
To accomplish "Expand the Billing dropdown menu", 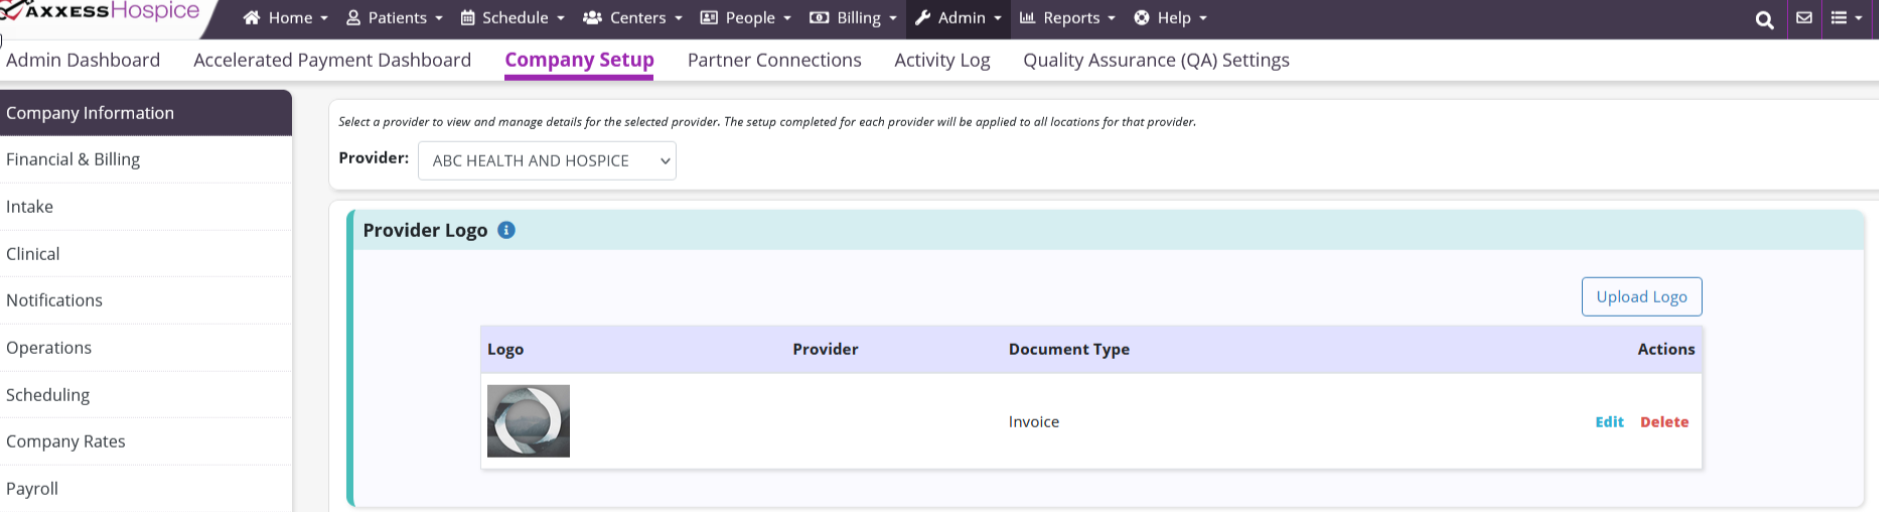I will point(853,18).
